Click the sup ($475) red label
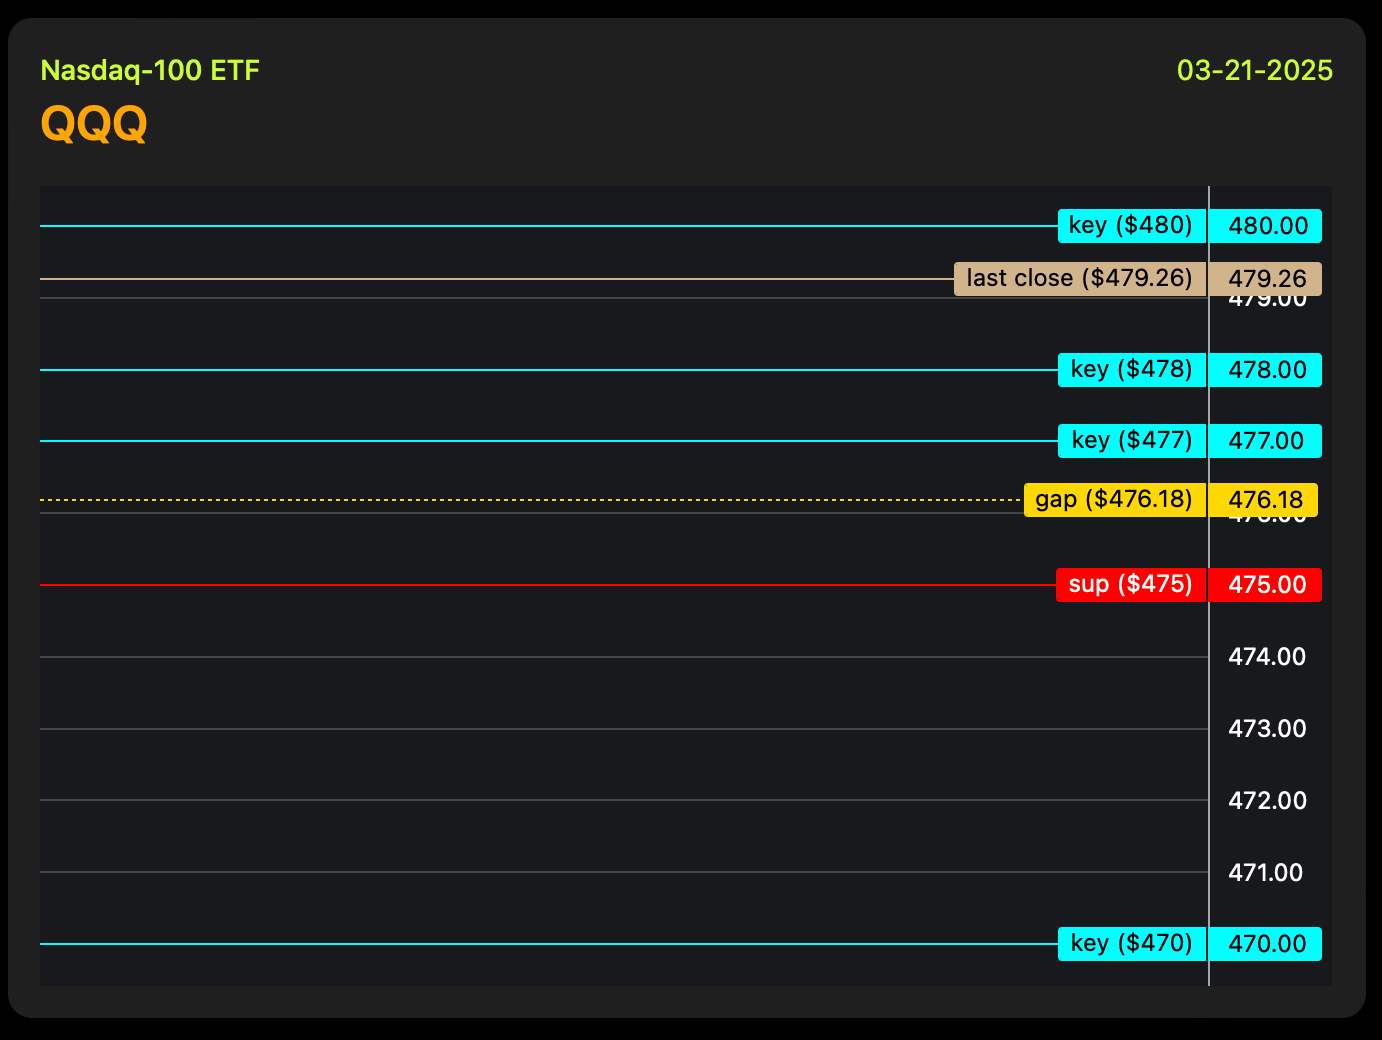The height and width of the screenshot is (1040, 1382). point(1131,585)
